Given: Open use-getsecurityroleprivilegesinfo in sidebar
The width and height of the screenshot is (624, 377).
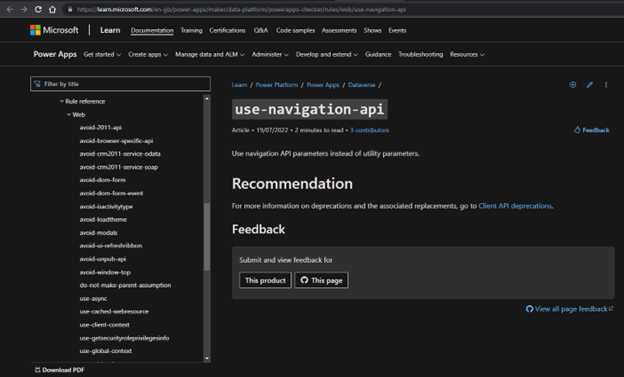Looking at the screenshot, I should (124, 338).
